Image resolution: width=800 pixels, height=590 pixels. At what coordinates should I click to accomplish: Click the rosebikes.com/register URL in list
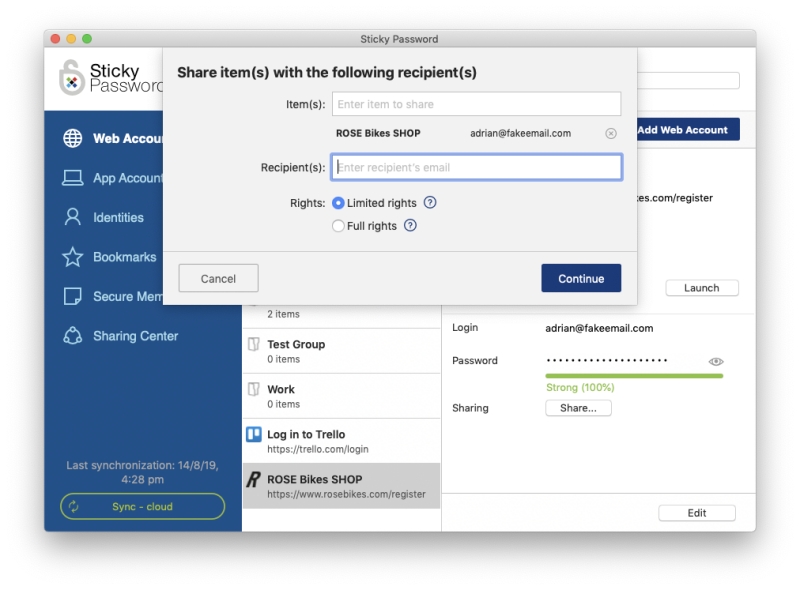[x=346, y=494]
